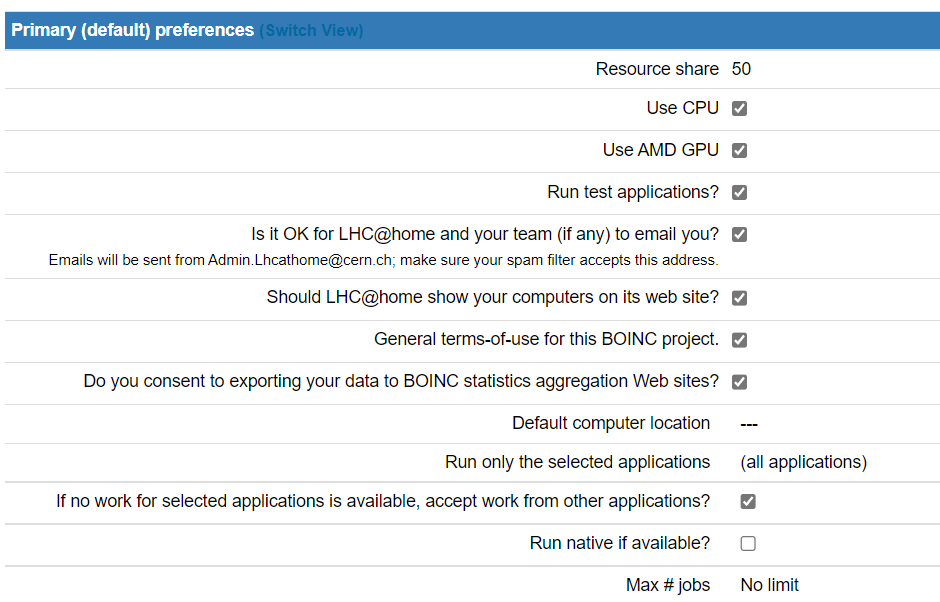Click the Resource share value 50
This screenshot has height=602, width=940.
click(741, 69)
